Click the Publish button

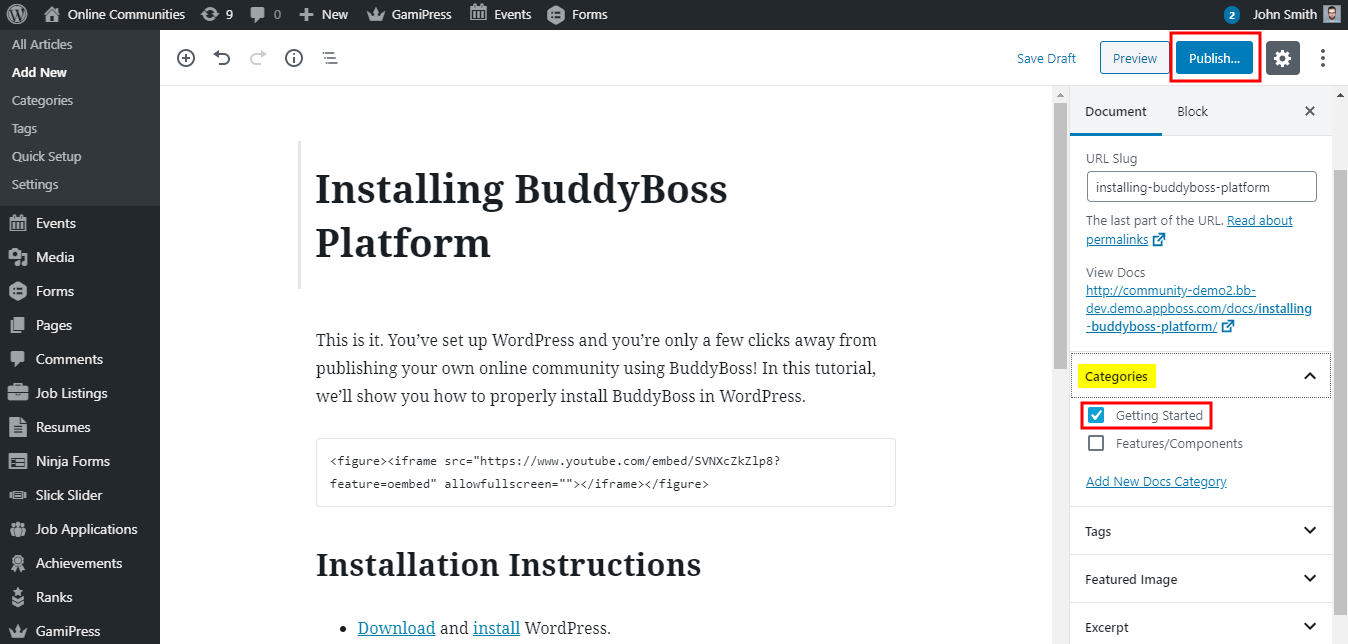(x=1213, y=58)
